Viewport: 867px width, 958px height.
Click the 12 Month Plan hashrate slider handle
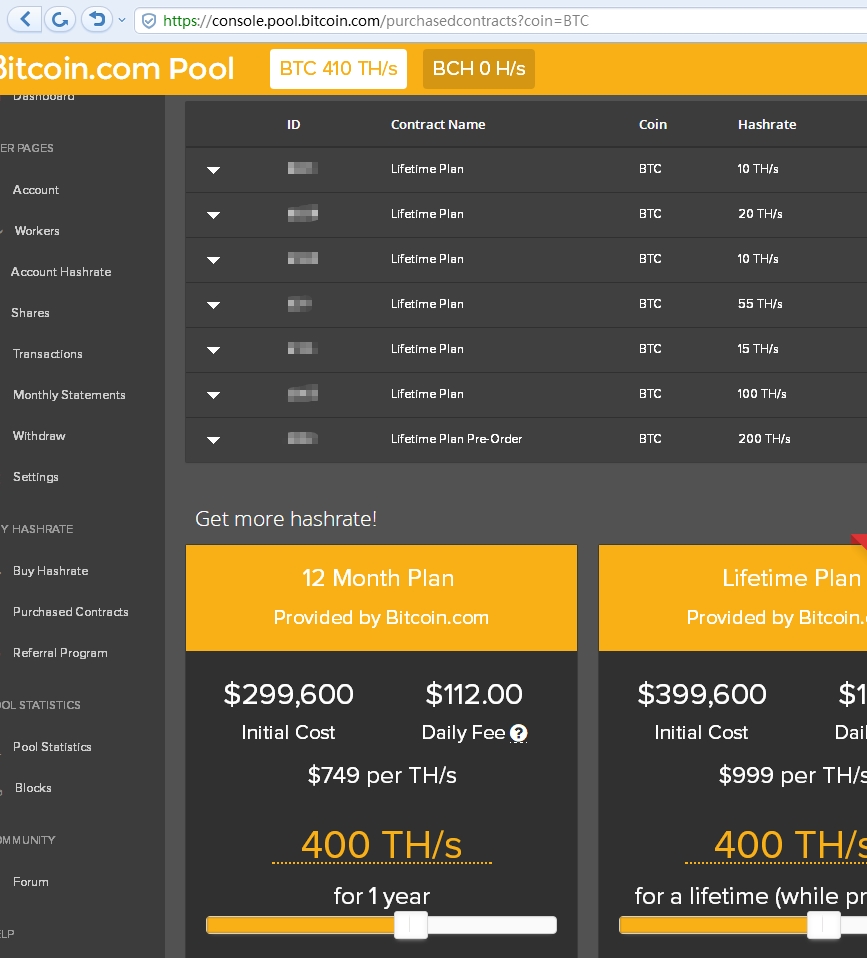tap(411, 925)
